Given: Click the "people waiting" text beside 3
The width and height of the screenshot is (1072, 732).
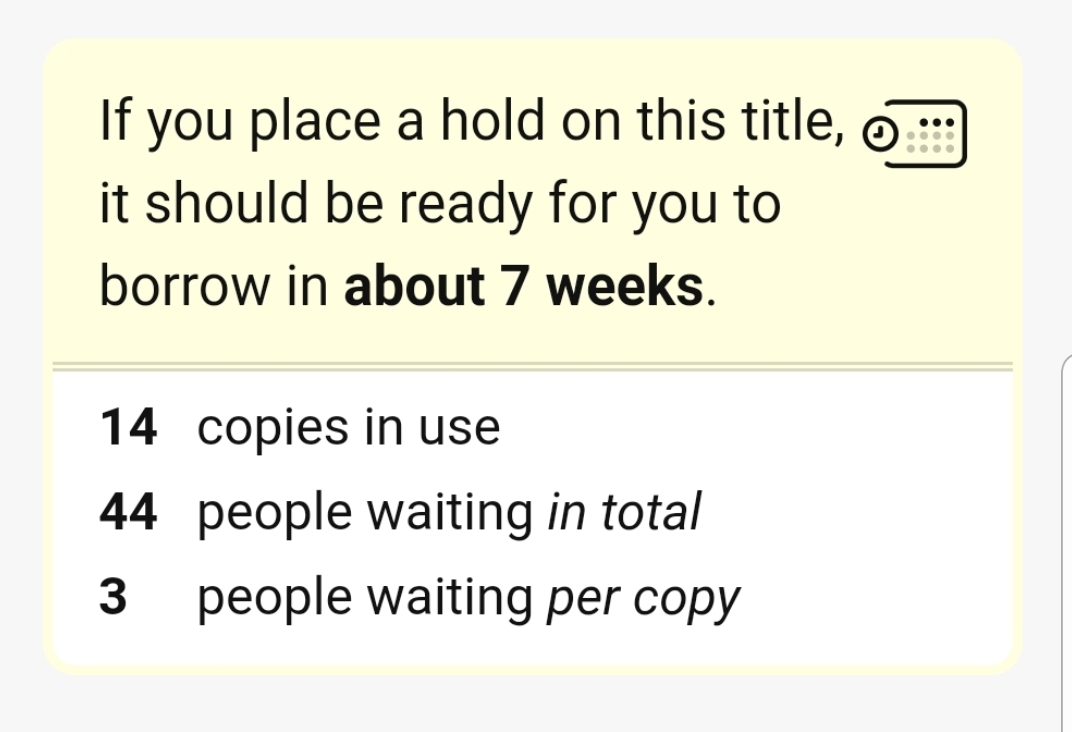Looking at the screenshot, I should click(x=365, y=598).
